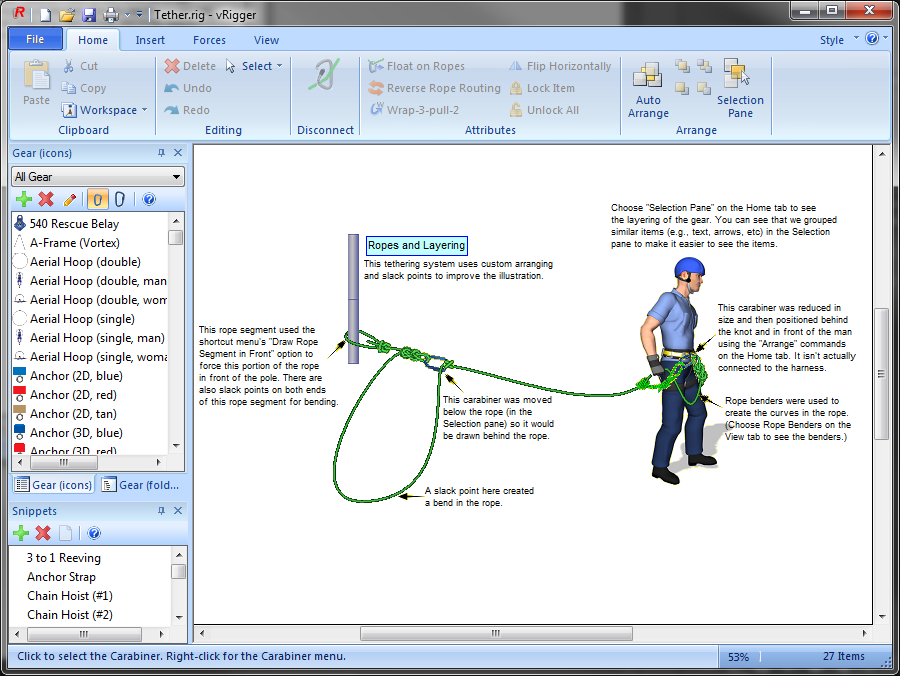Toggle the outline carabiner view button
This screenshot has width=900, height=676.
120,200
